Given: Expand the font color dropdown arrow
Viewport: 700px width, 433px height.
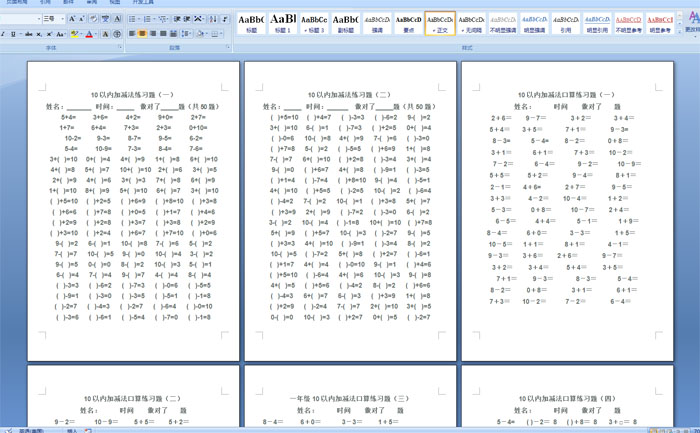Looking at the screenshot, I should (x=96, y=34).
